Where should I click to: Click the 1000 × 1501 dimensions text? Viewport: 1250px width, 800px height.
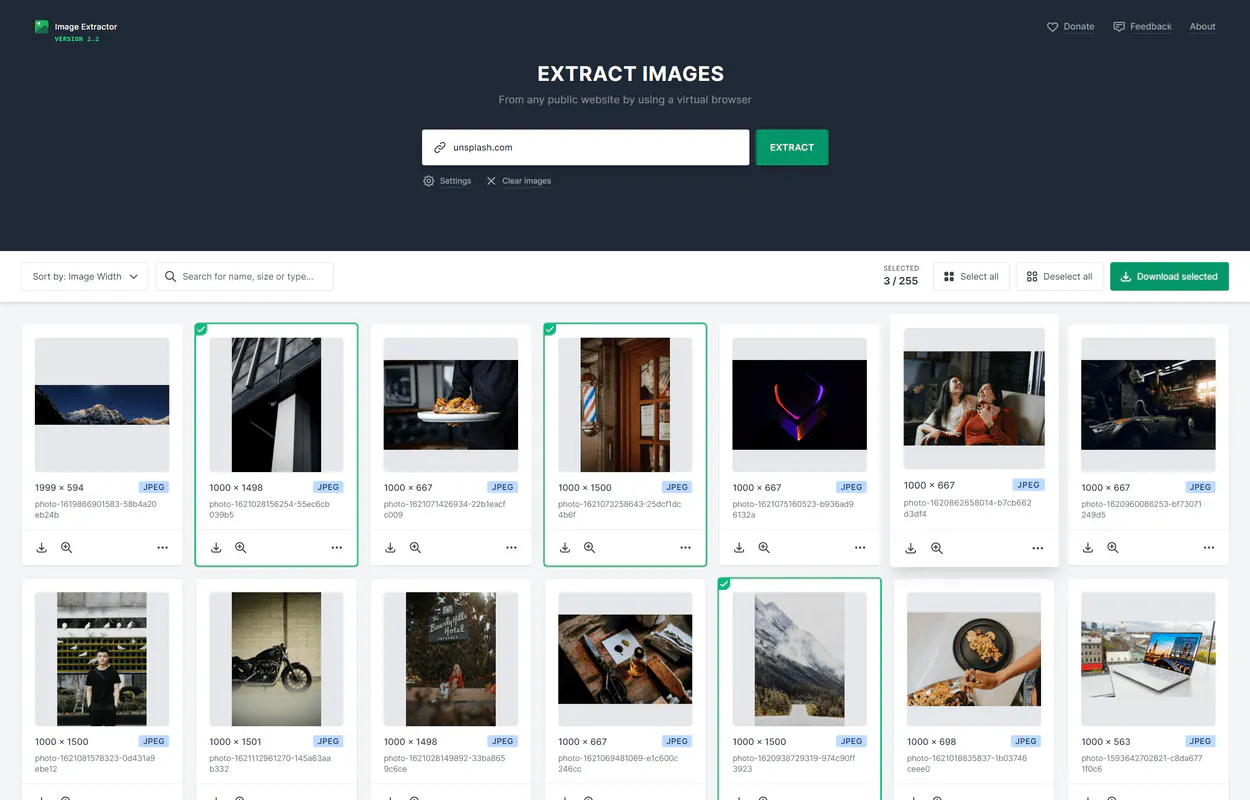(x=236, y=742)
